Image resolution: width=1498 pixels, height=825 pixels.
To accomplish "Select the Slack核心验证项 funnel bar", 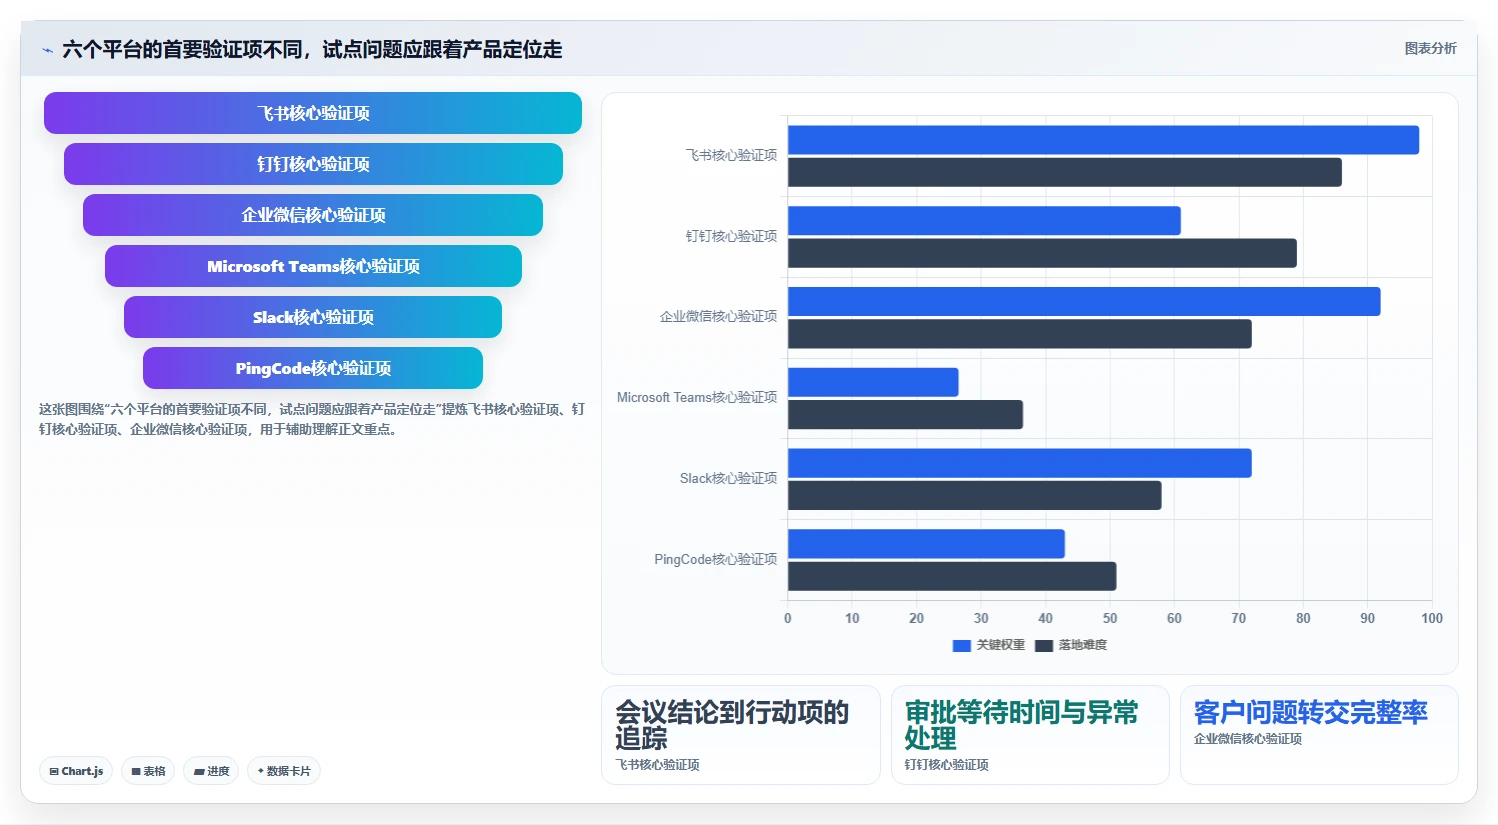I will point(313,317).
